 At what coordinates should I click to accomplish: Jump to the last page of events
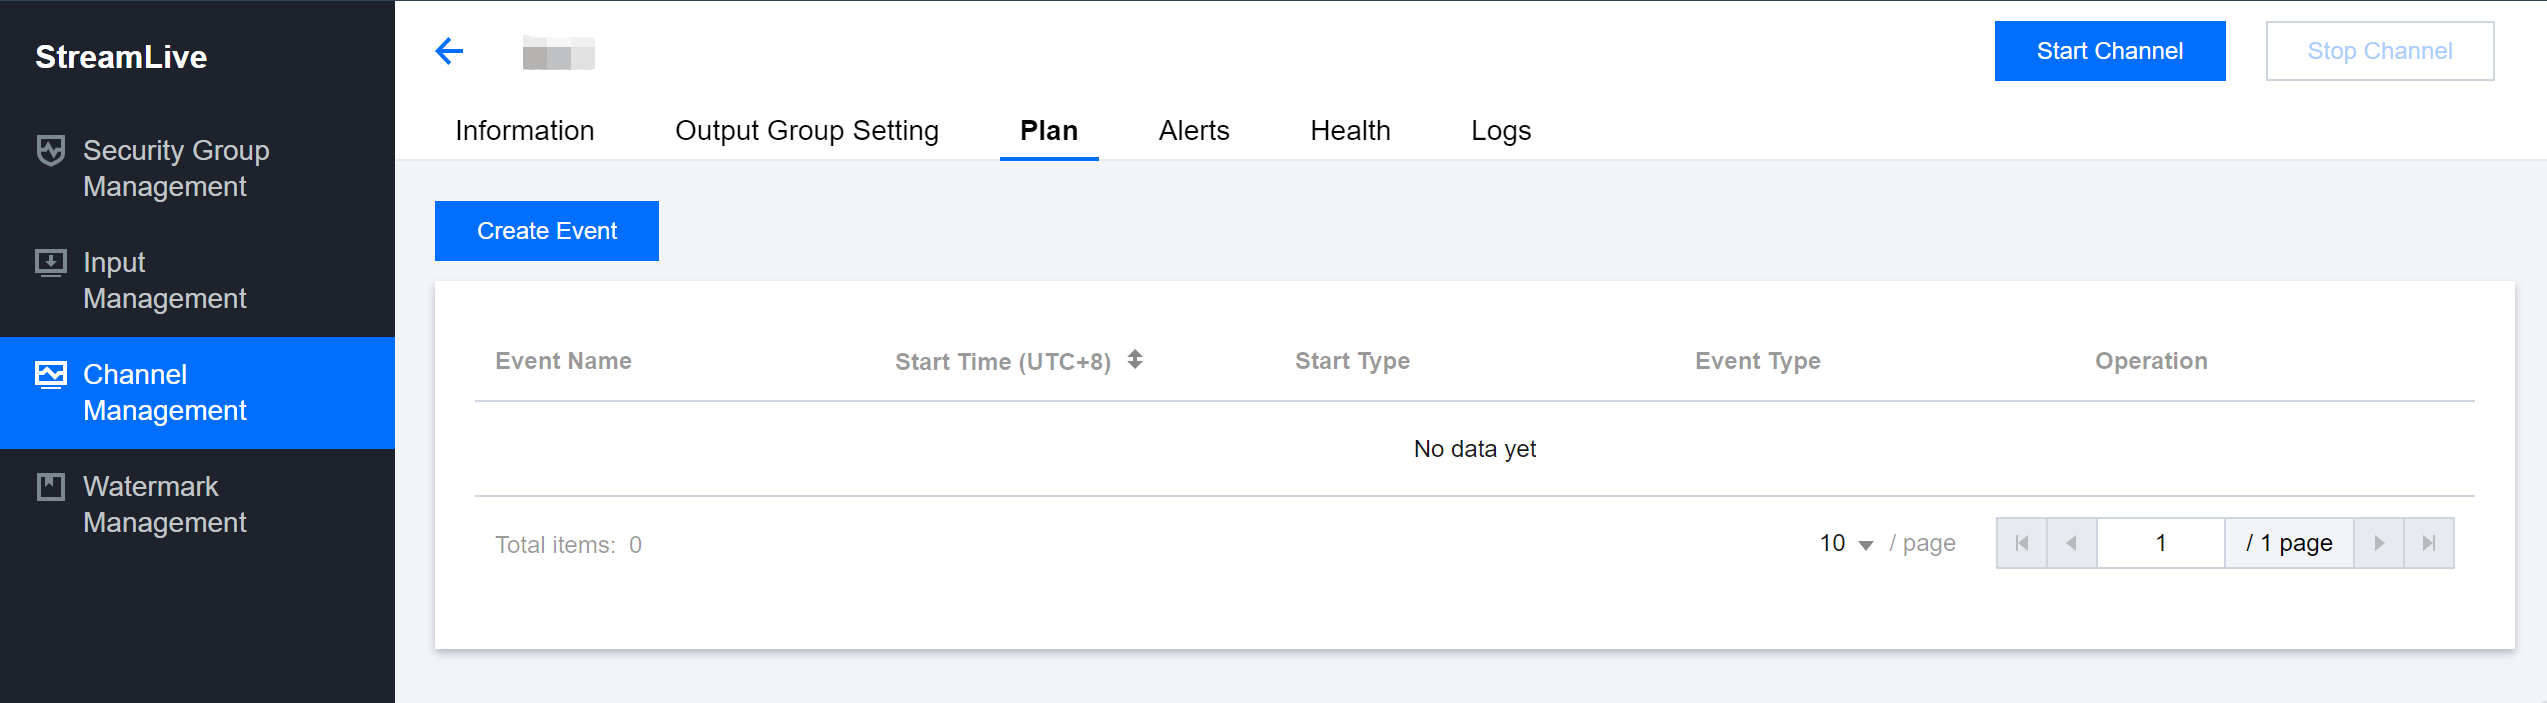(x=2429, y=543)
